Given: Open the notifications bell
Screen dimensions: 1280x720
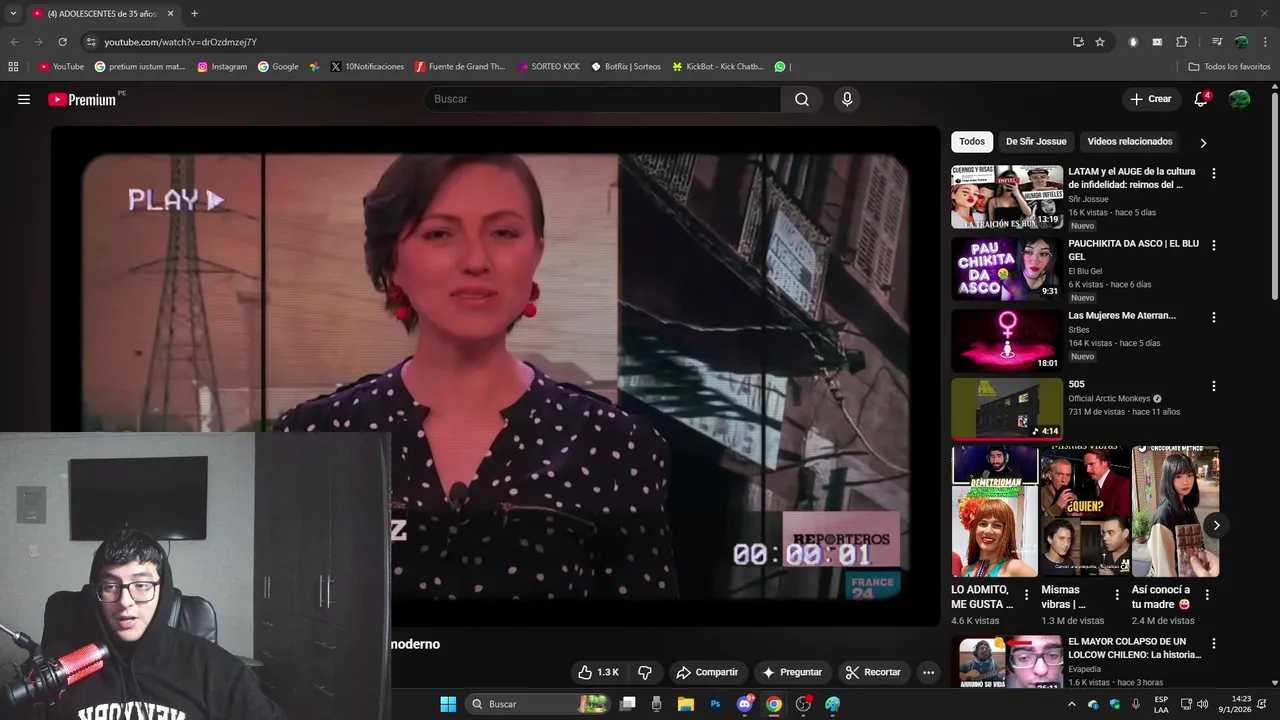Looking at the screenshot, I should coord(1202,99).
